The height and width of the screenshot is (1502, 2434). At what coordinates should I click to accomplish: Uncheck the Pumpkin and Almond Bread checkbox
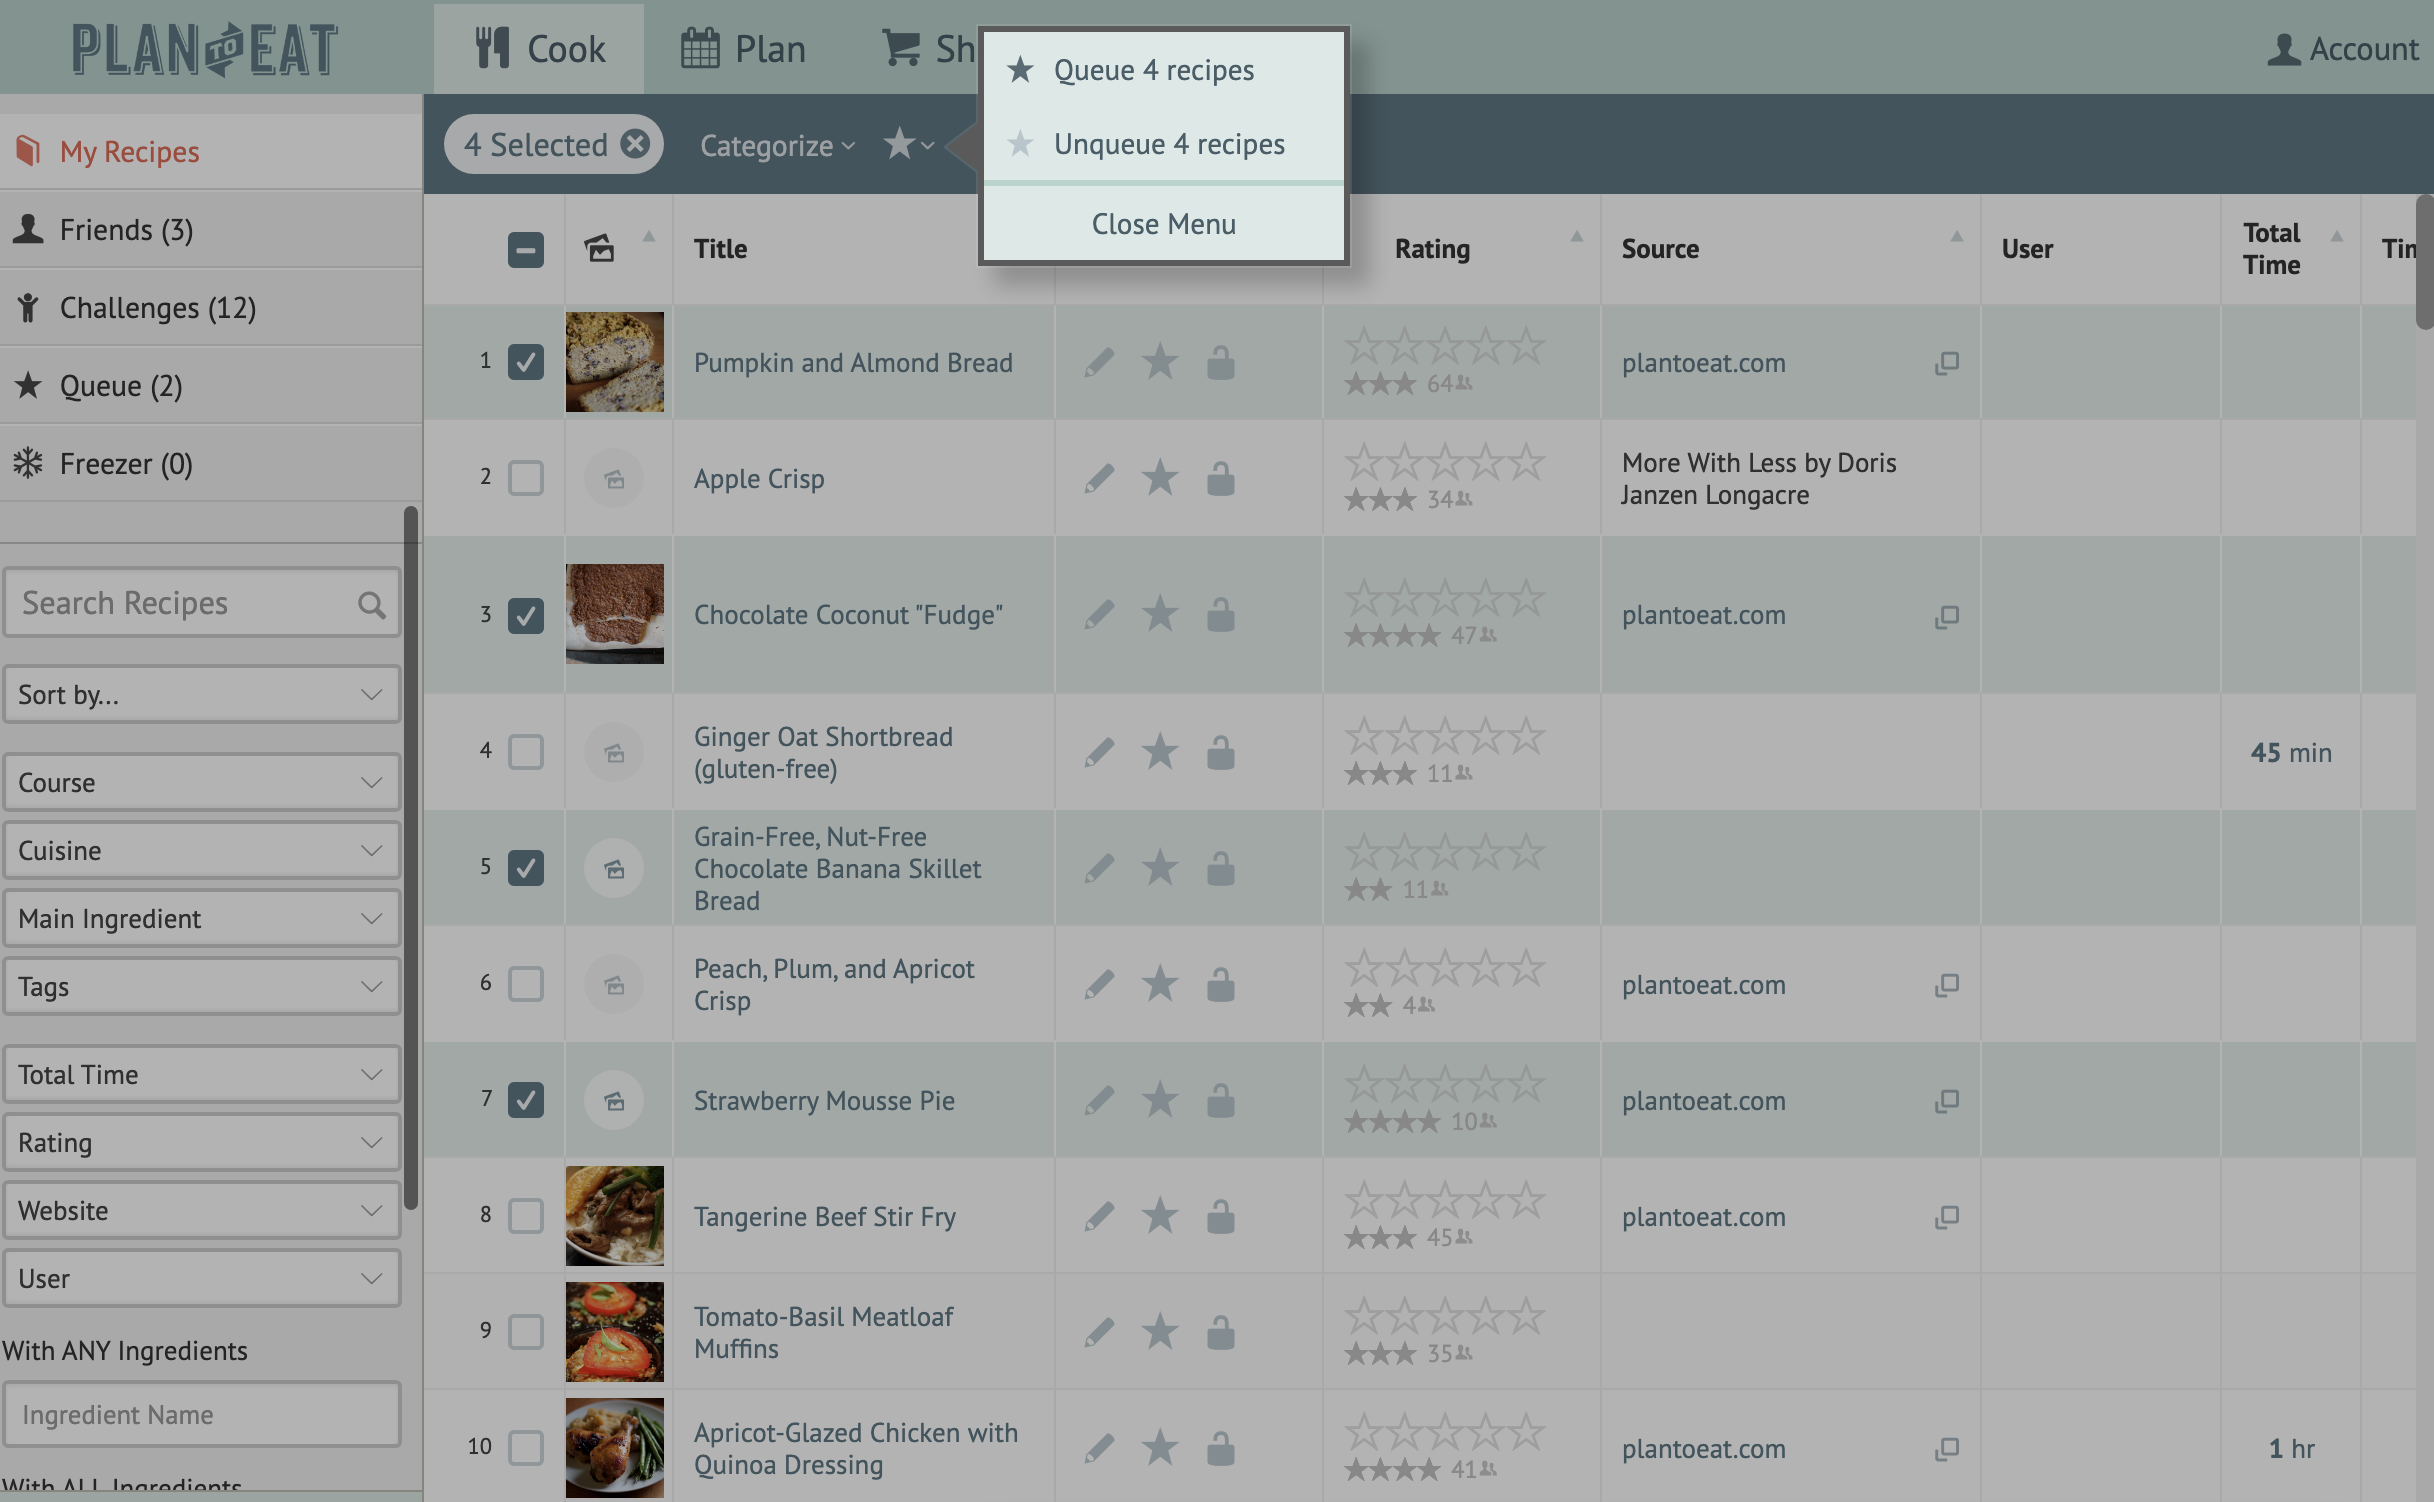tap(526, 362)
